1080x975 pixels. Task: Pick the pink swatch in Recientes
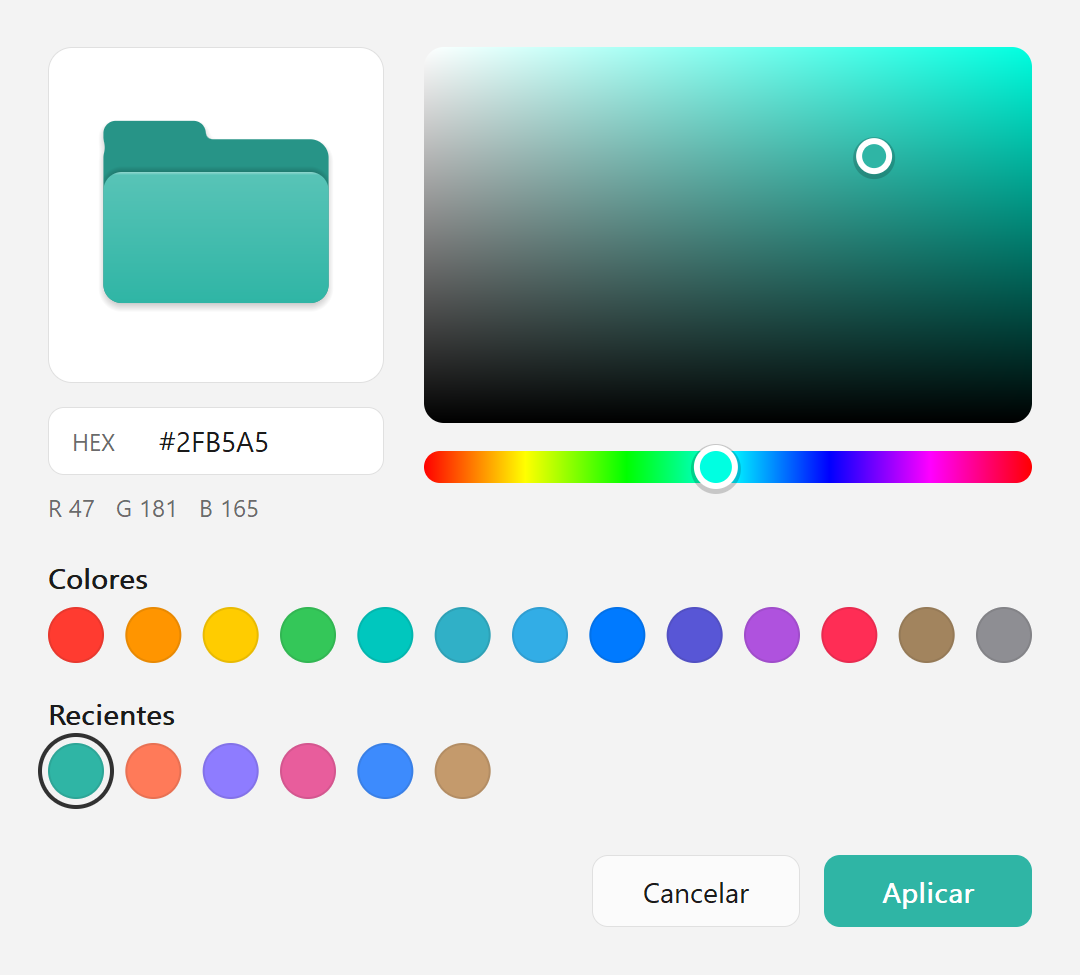[308, 770]
